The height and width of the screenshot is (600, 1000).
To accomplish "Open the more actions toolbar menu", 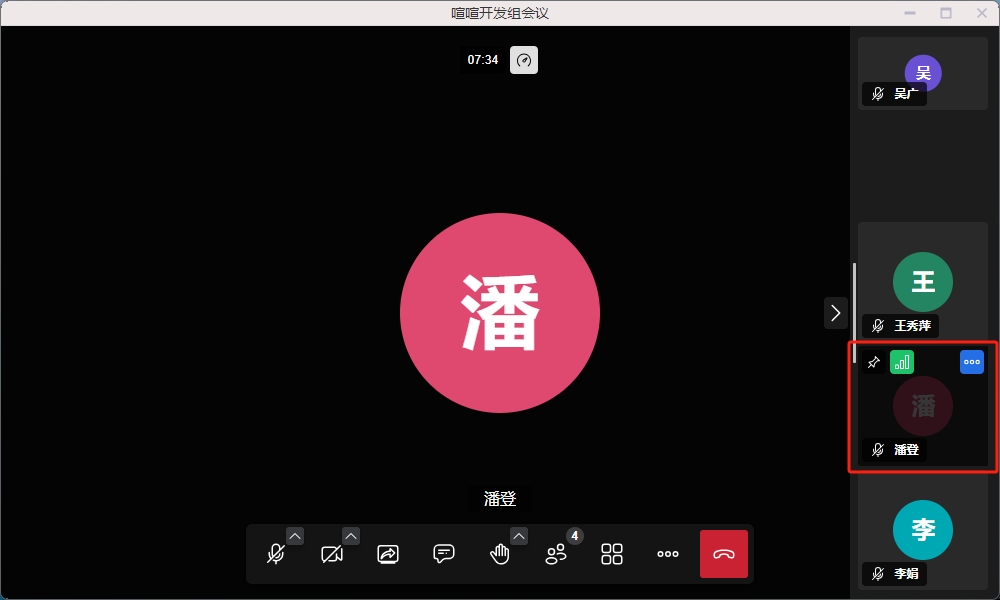I will (668, 554).
